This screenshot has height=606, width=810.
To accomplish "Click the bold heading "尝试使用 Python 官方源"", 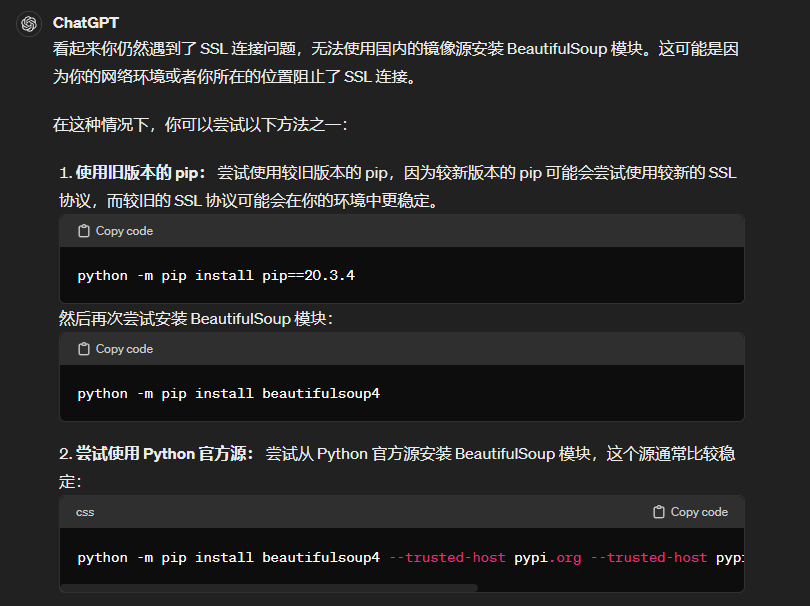I will tap(161, 454).
